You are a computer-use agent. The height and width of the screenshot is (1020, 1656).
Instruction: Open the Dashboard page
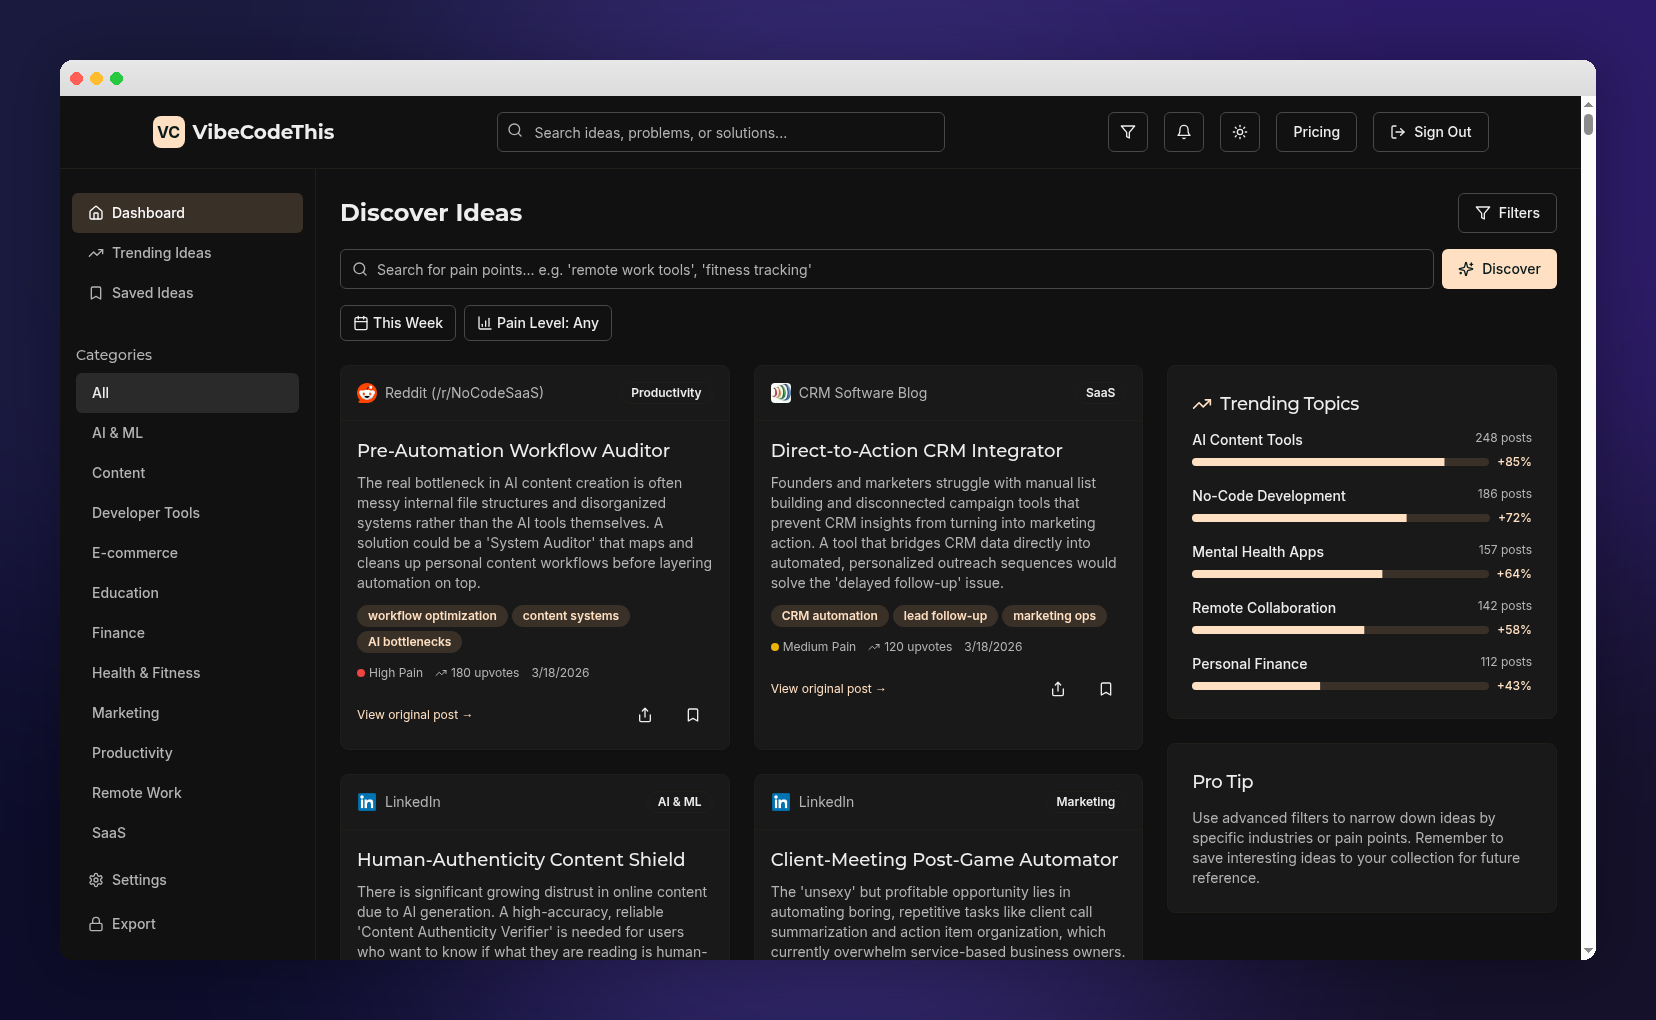click(x=187, y=213)
